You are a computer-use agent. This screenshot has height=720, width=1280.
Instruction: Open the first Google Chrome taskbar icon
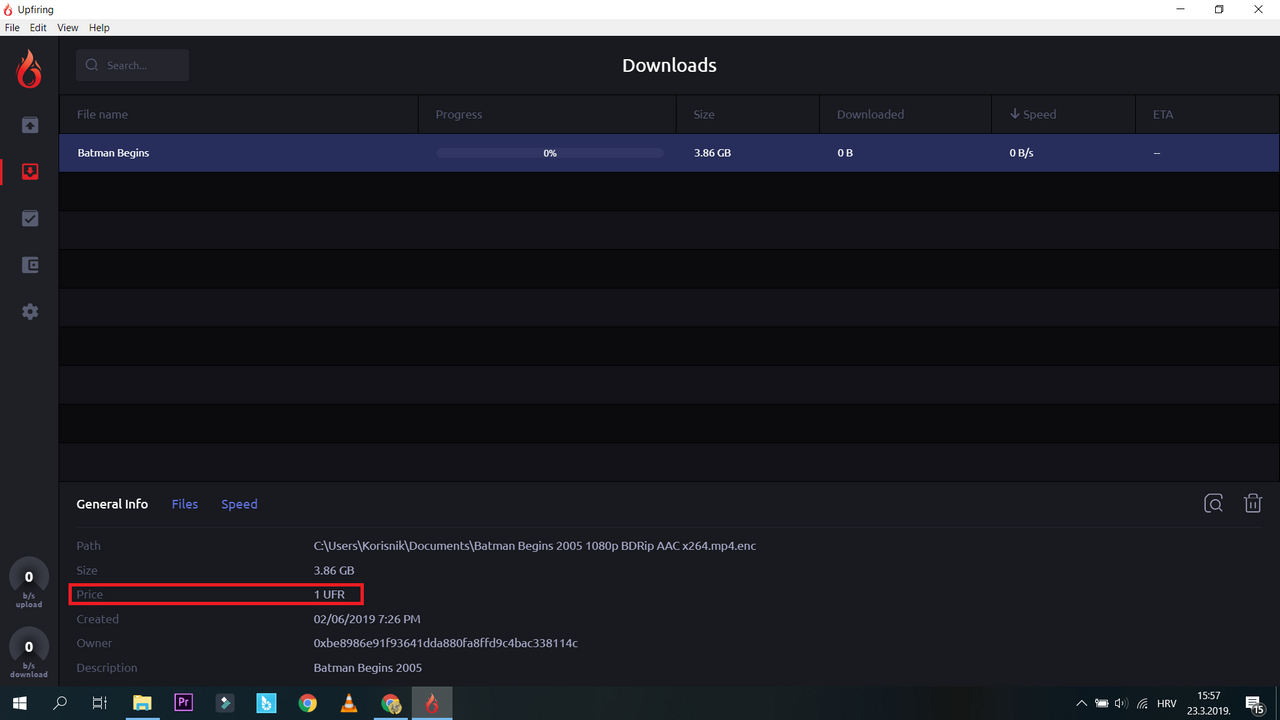tap(308, 703)
